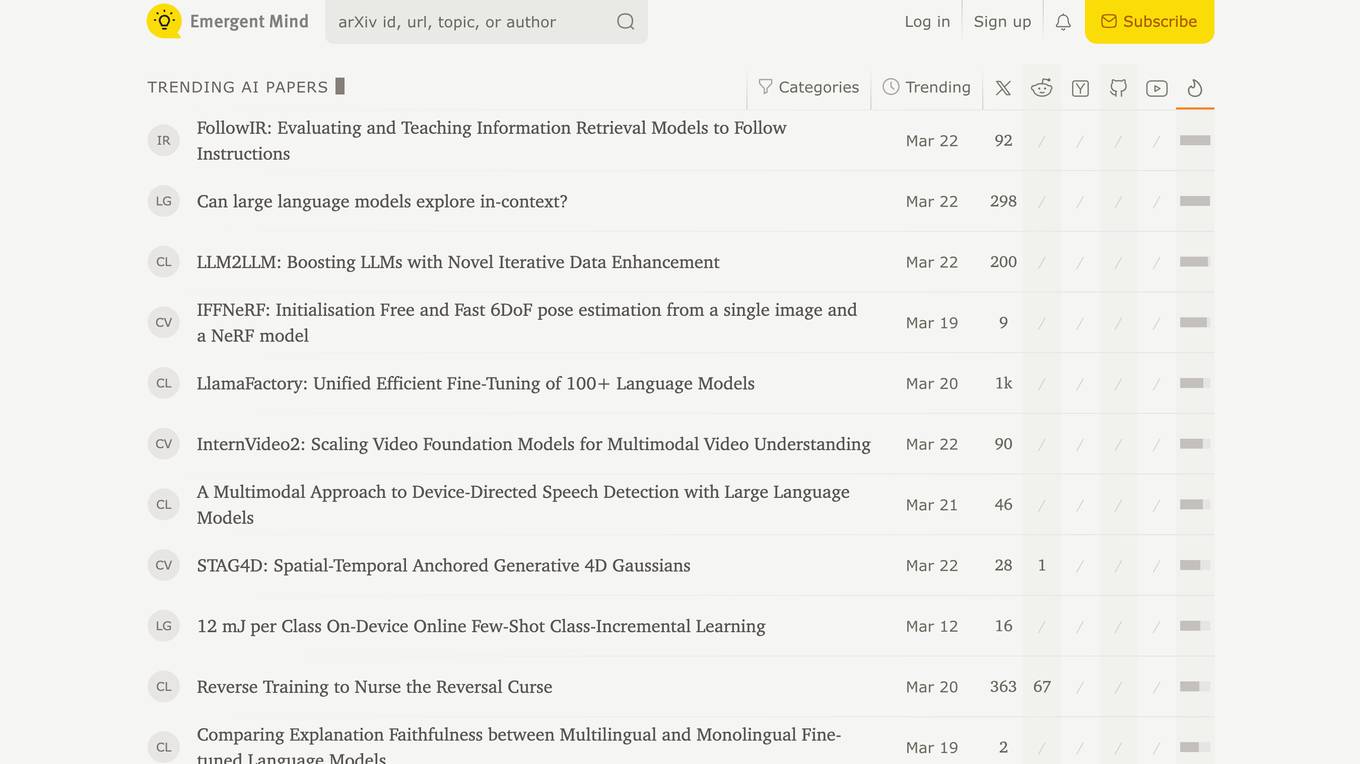Image resolution: width=1360 pixels, height=764 pixels.
Task: Click hotness bar for LlamaFactory row
Action: [1195, 383]
